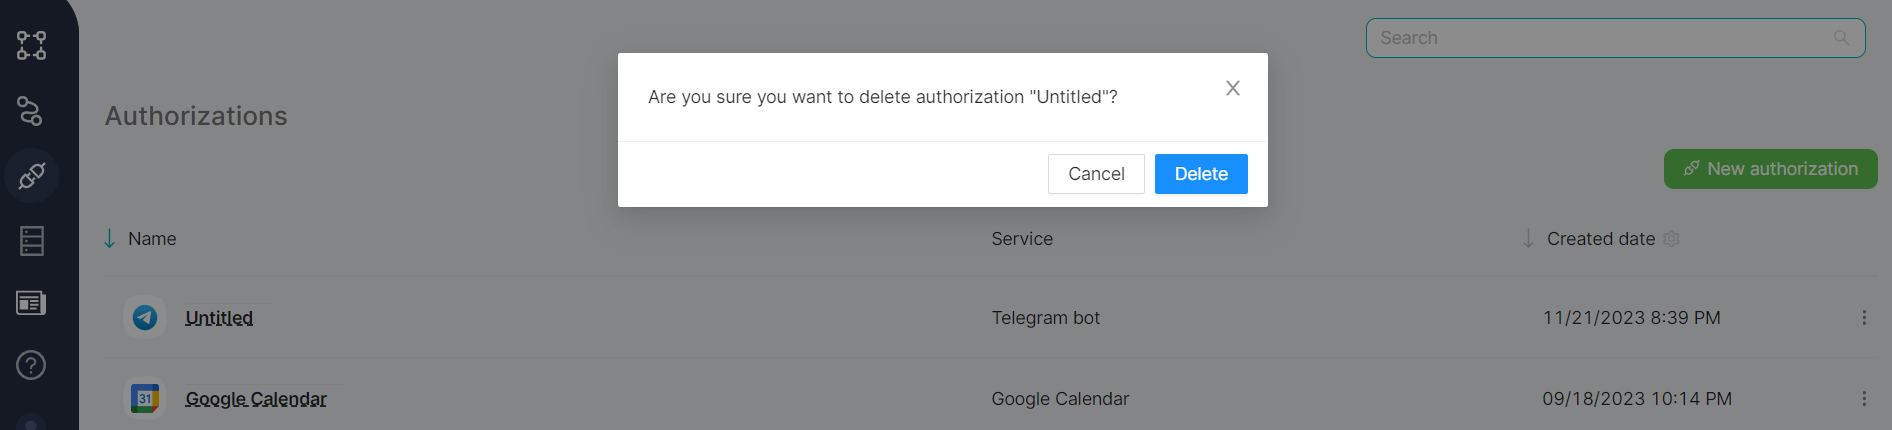Screen dimensions: 1892x430
Task: Click the search magnifier icon
Action: (1841, 38)
